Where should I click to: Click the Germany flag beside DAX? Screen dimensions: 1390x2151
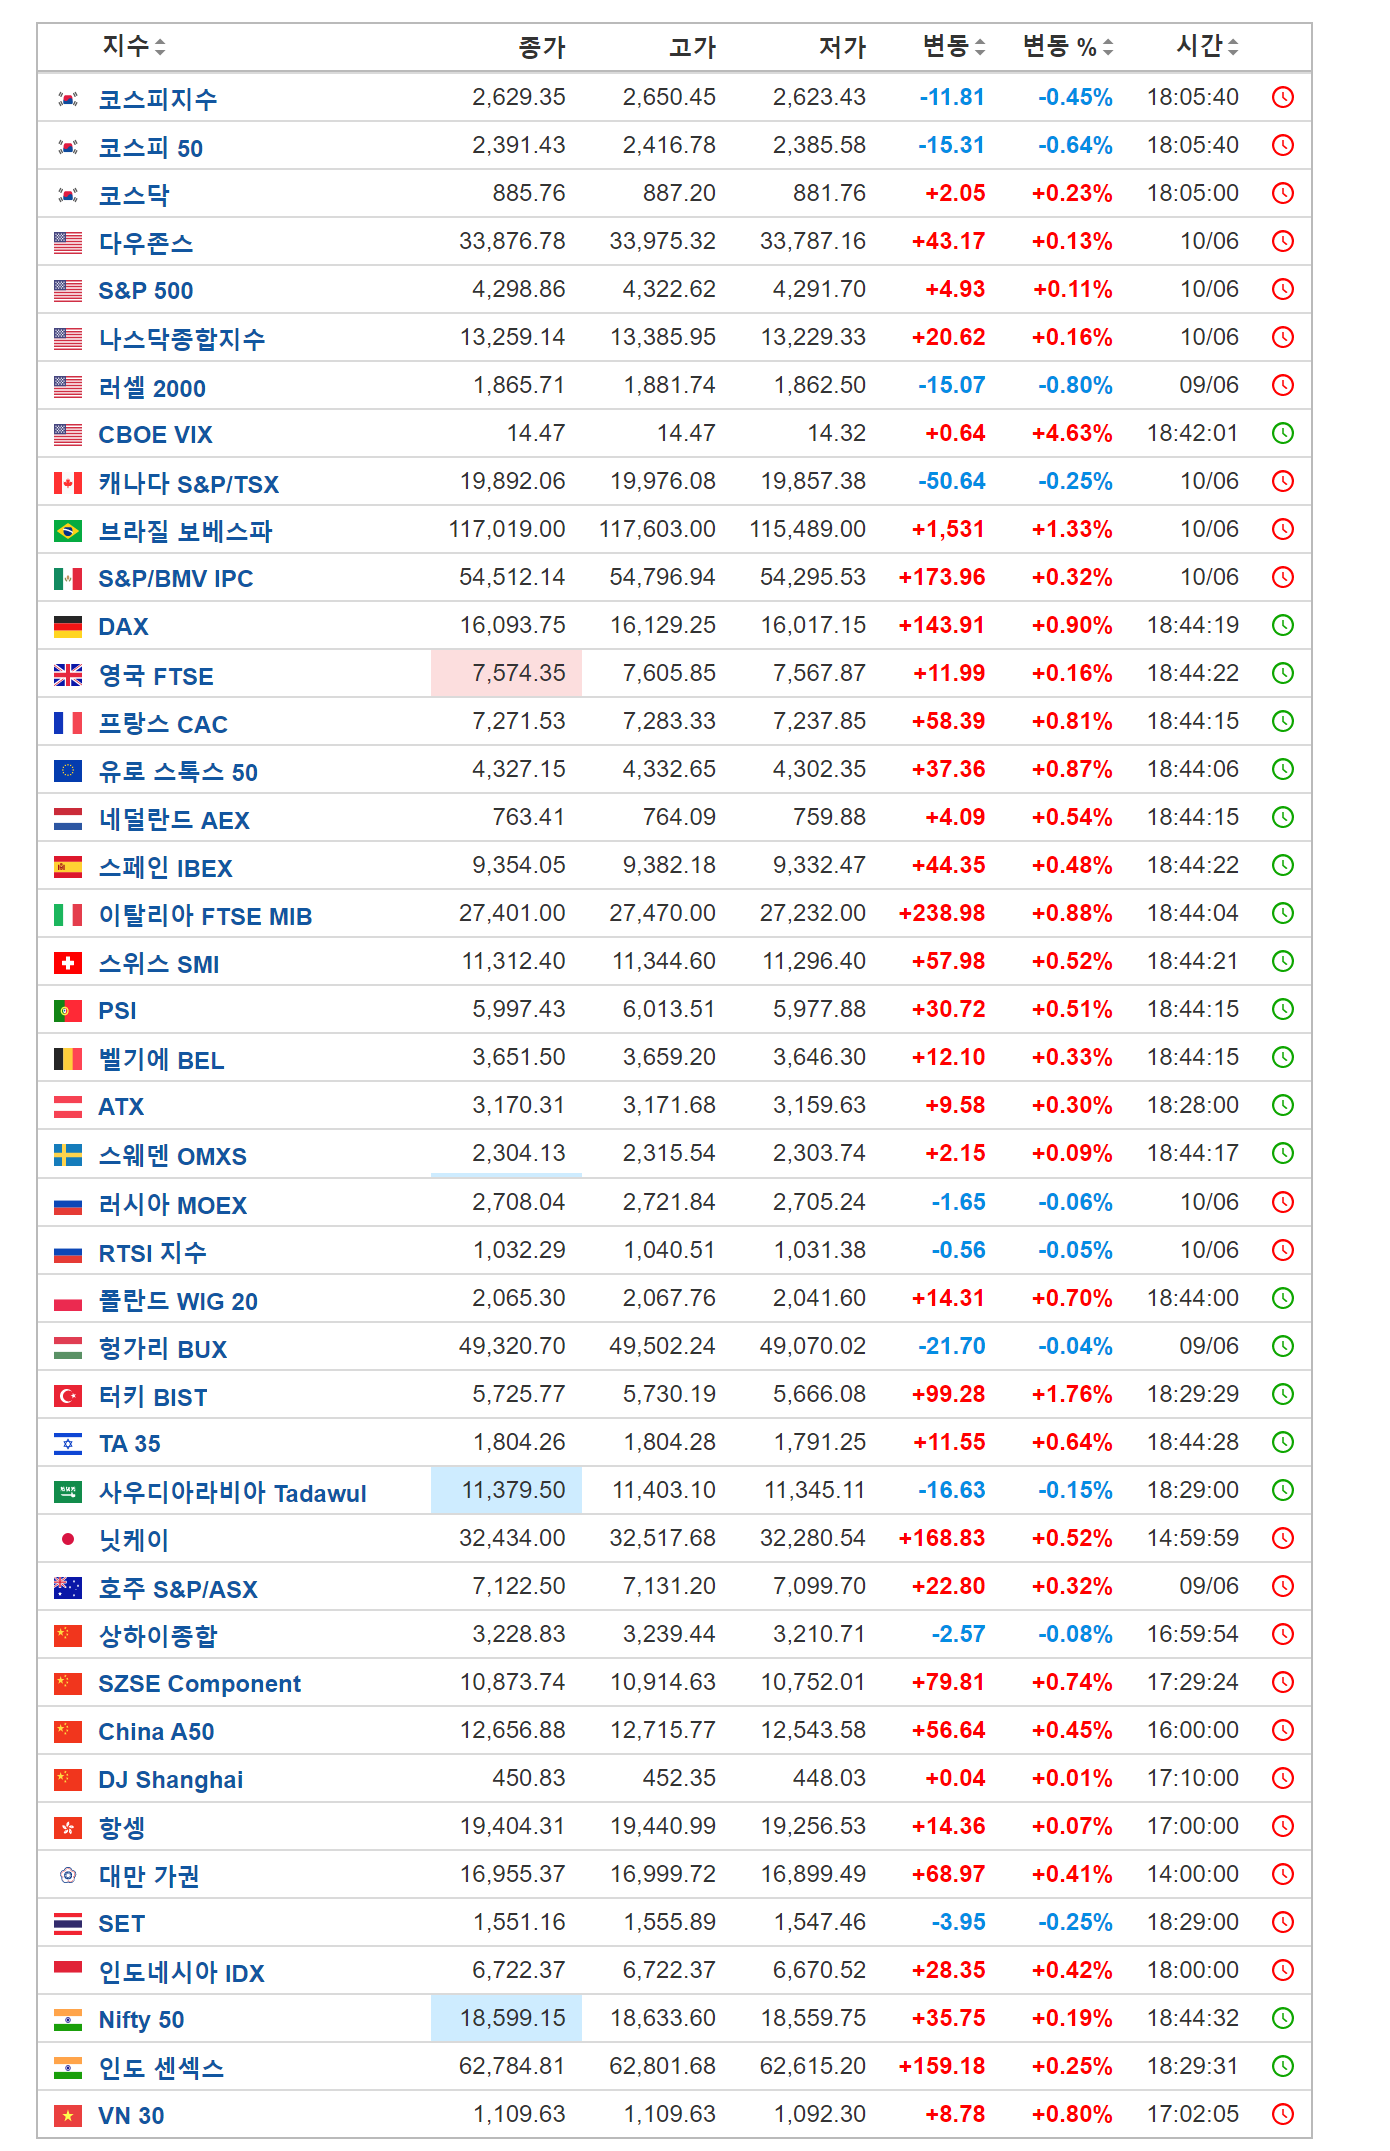click(x=68, y=627)
